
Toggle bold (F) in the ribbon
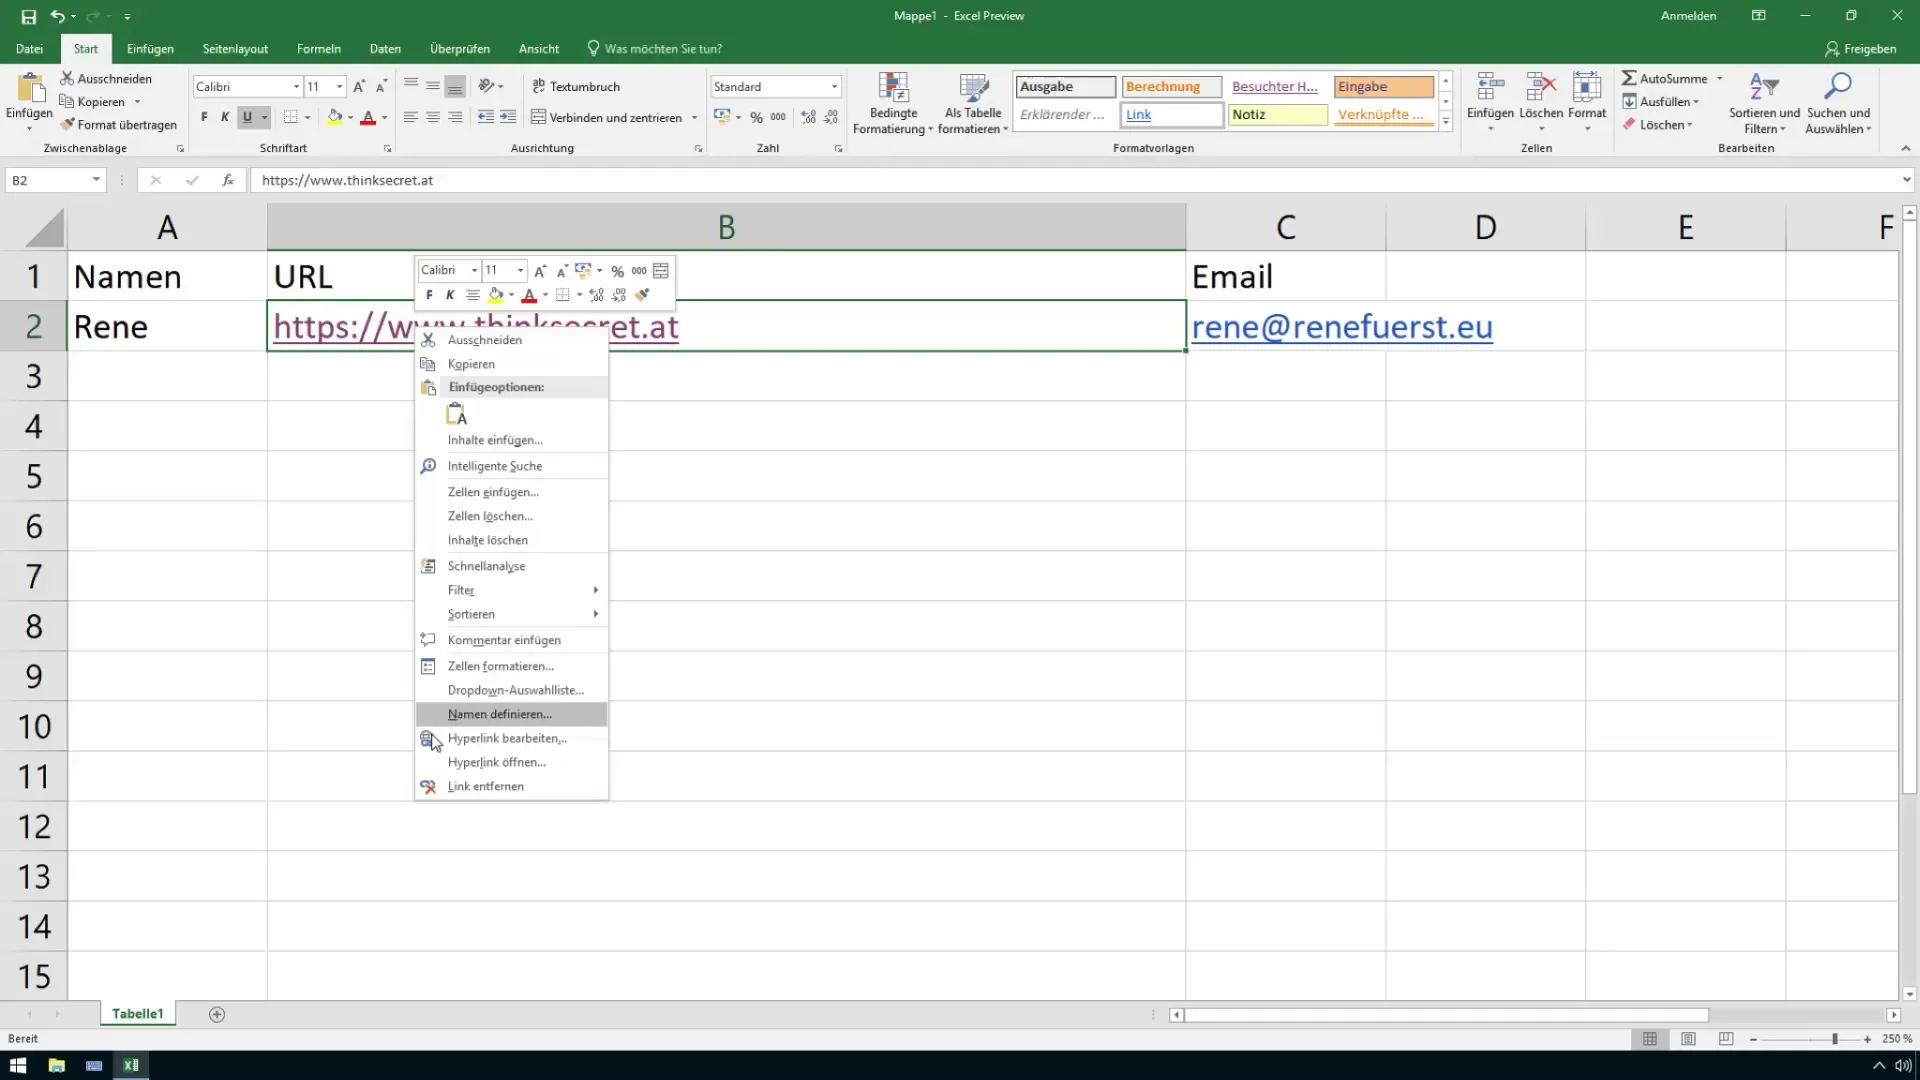(x=204, y=117)
